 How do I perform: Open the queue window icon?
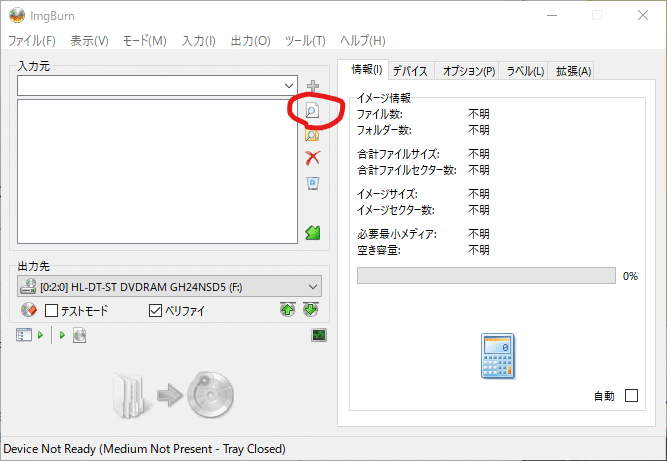coord(24,335)
